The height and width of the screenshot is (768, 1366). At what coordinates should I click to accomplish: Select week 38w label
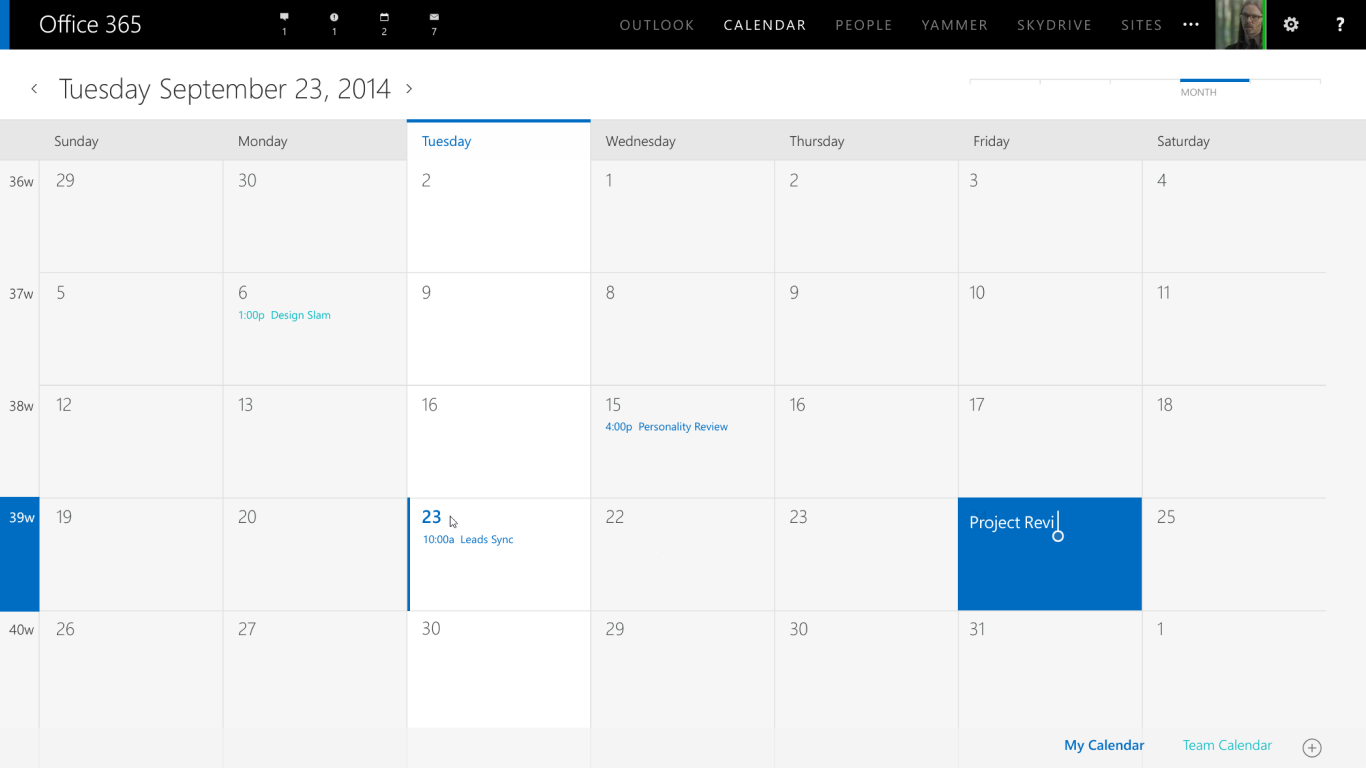point(21,406)
